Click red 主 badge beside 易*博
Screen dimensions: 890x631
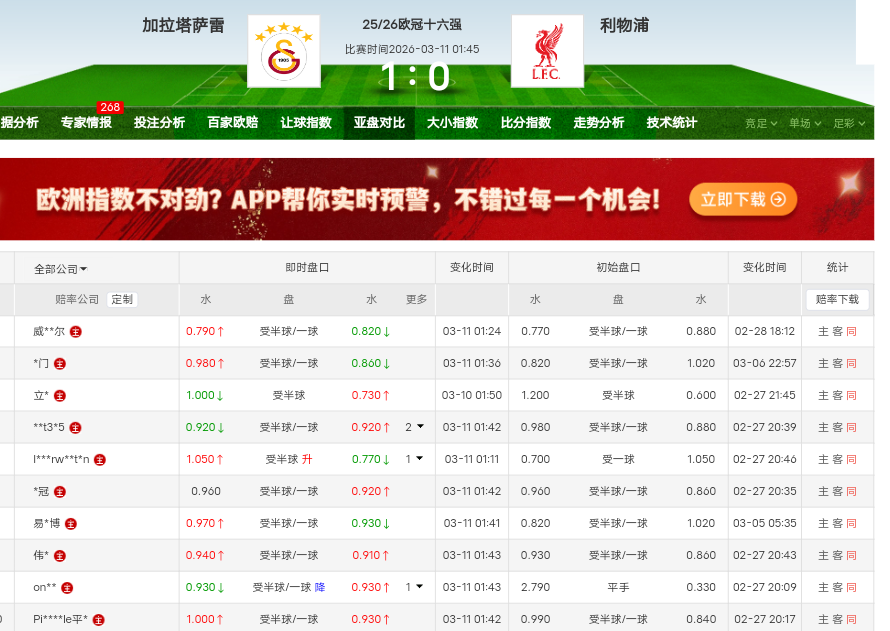[71, 523]
